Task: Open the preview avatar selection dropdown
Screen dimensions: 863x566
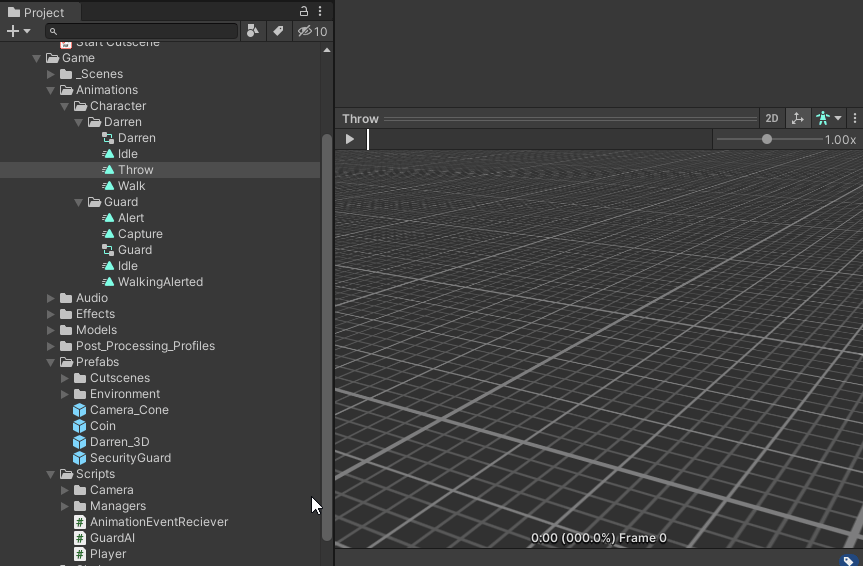Action: (x=829, y=118)
